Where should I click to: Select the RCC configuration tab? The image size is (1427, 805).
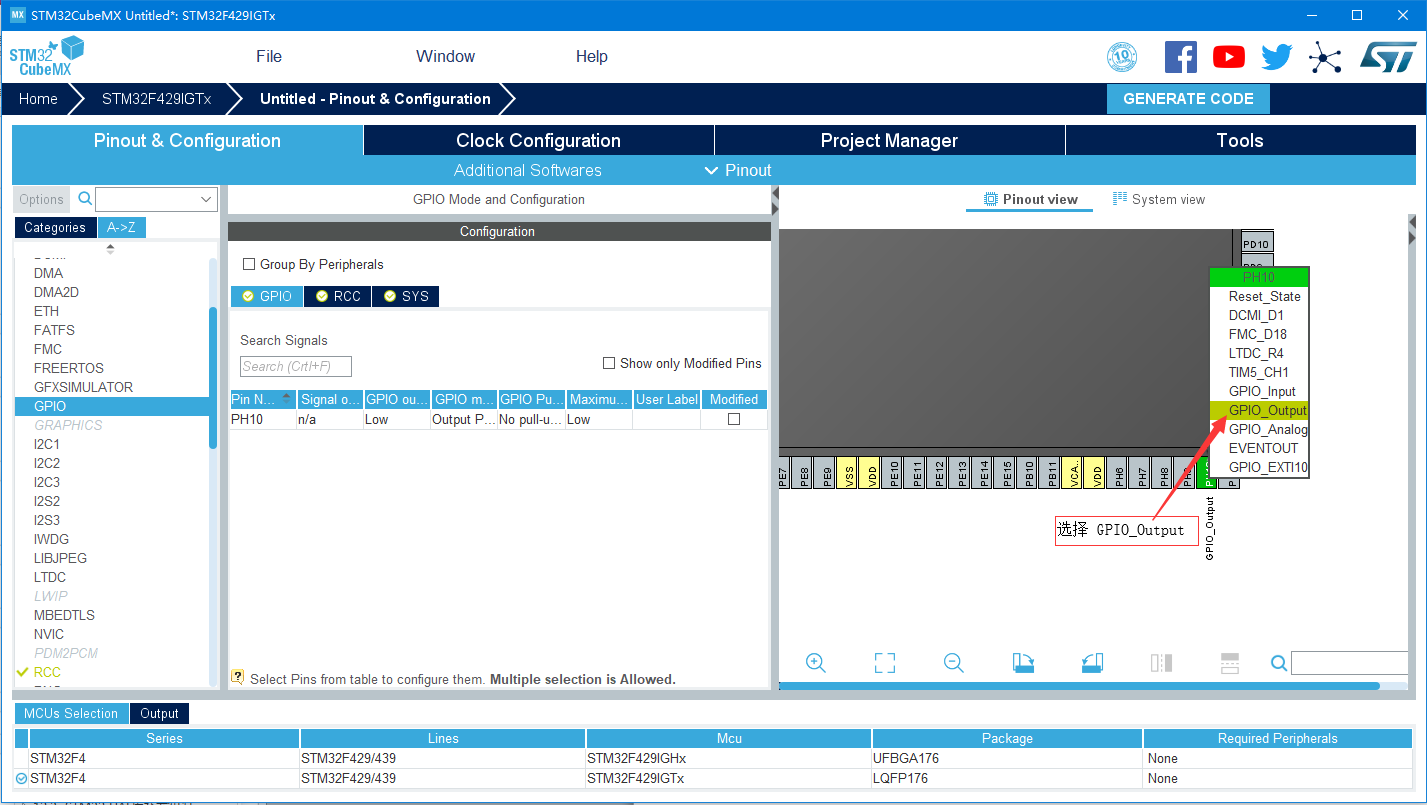tap(338, 296)
